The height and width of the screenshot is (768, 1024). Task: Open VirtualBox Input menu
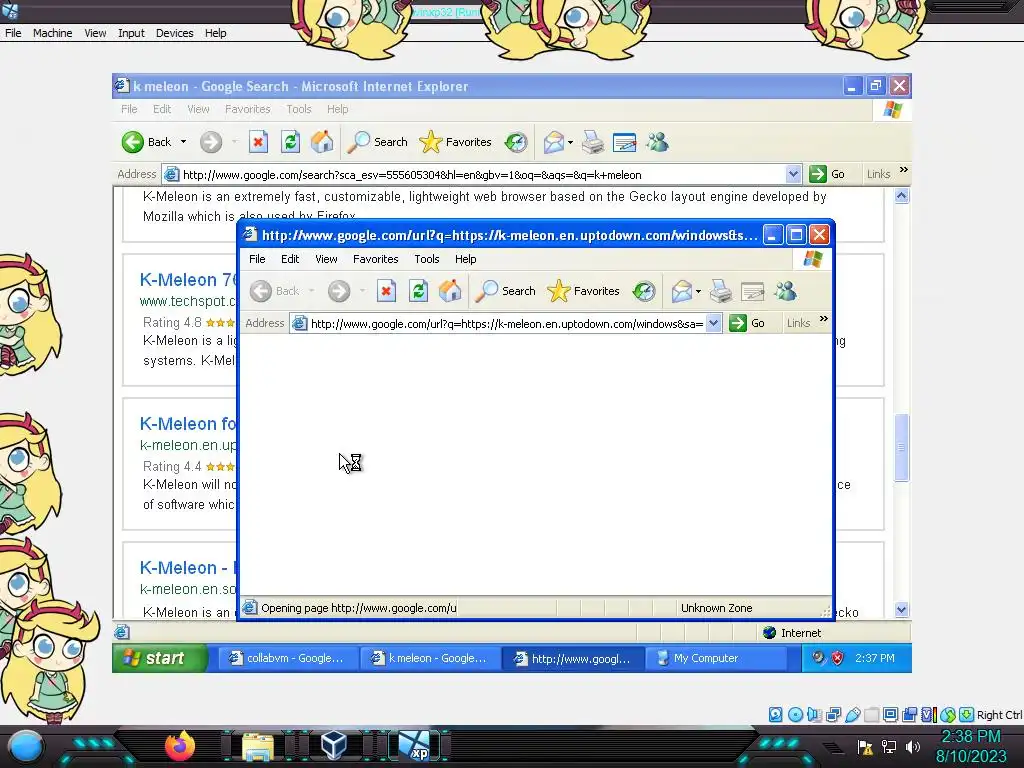(x=131, y=33)
